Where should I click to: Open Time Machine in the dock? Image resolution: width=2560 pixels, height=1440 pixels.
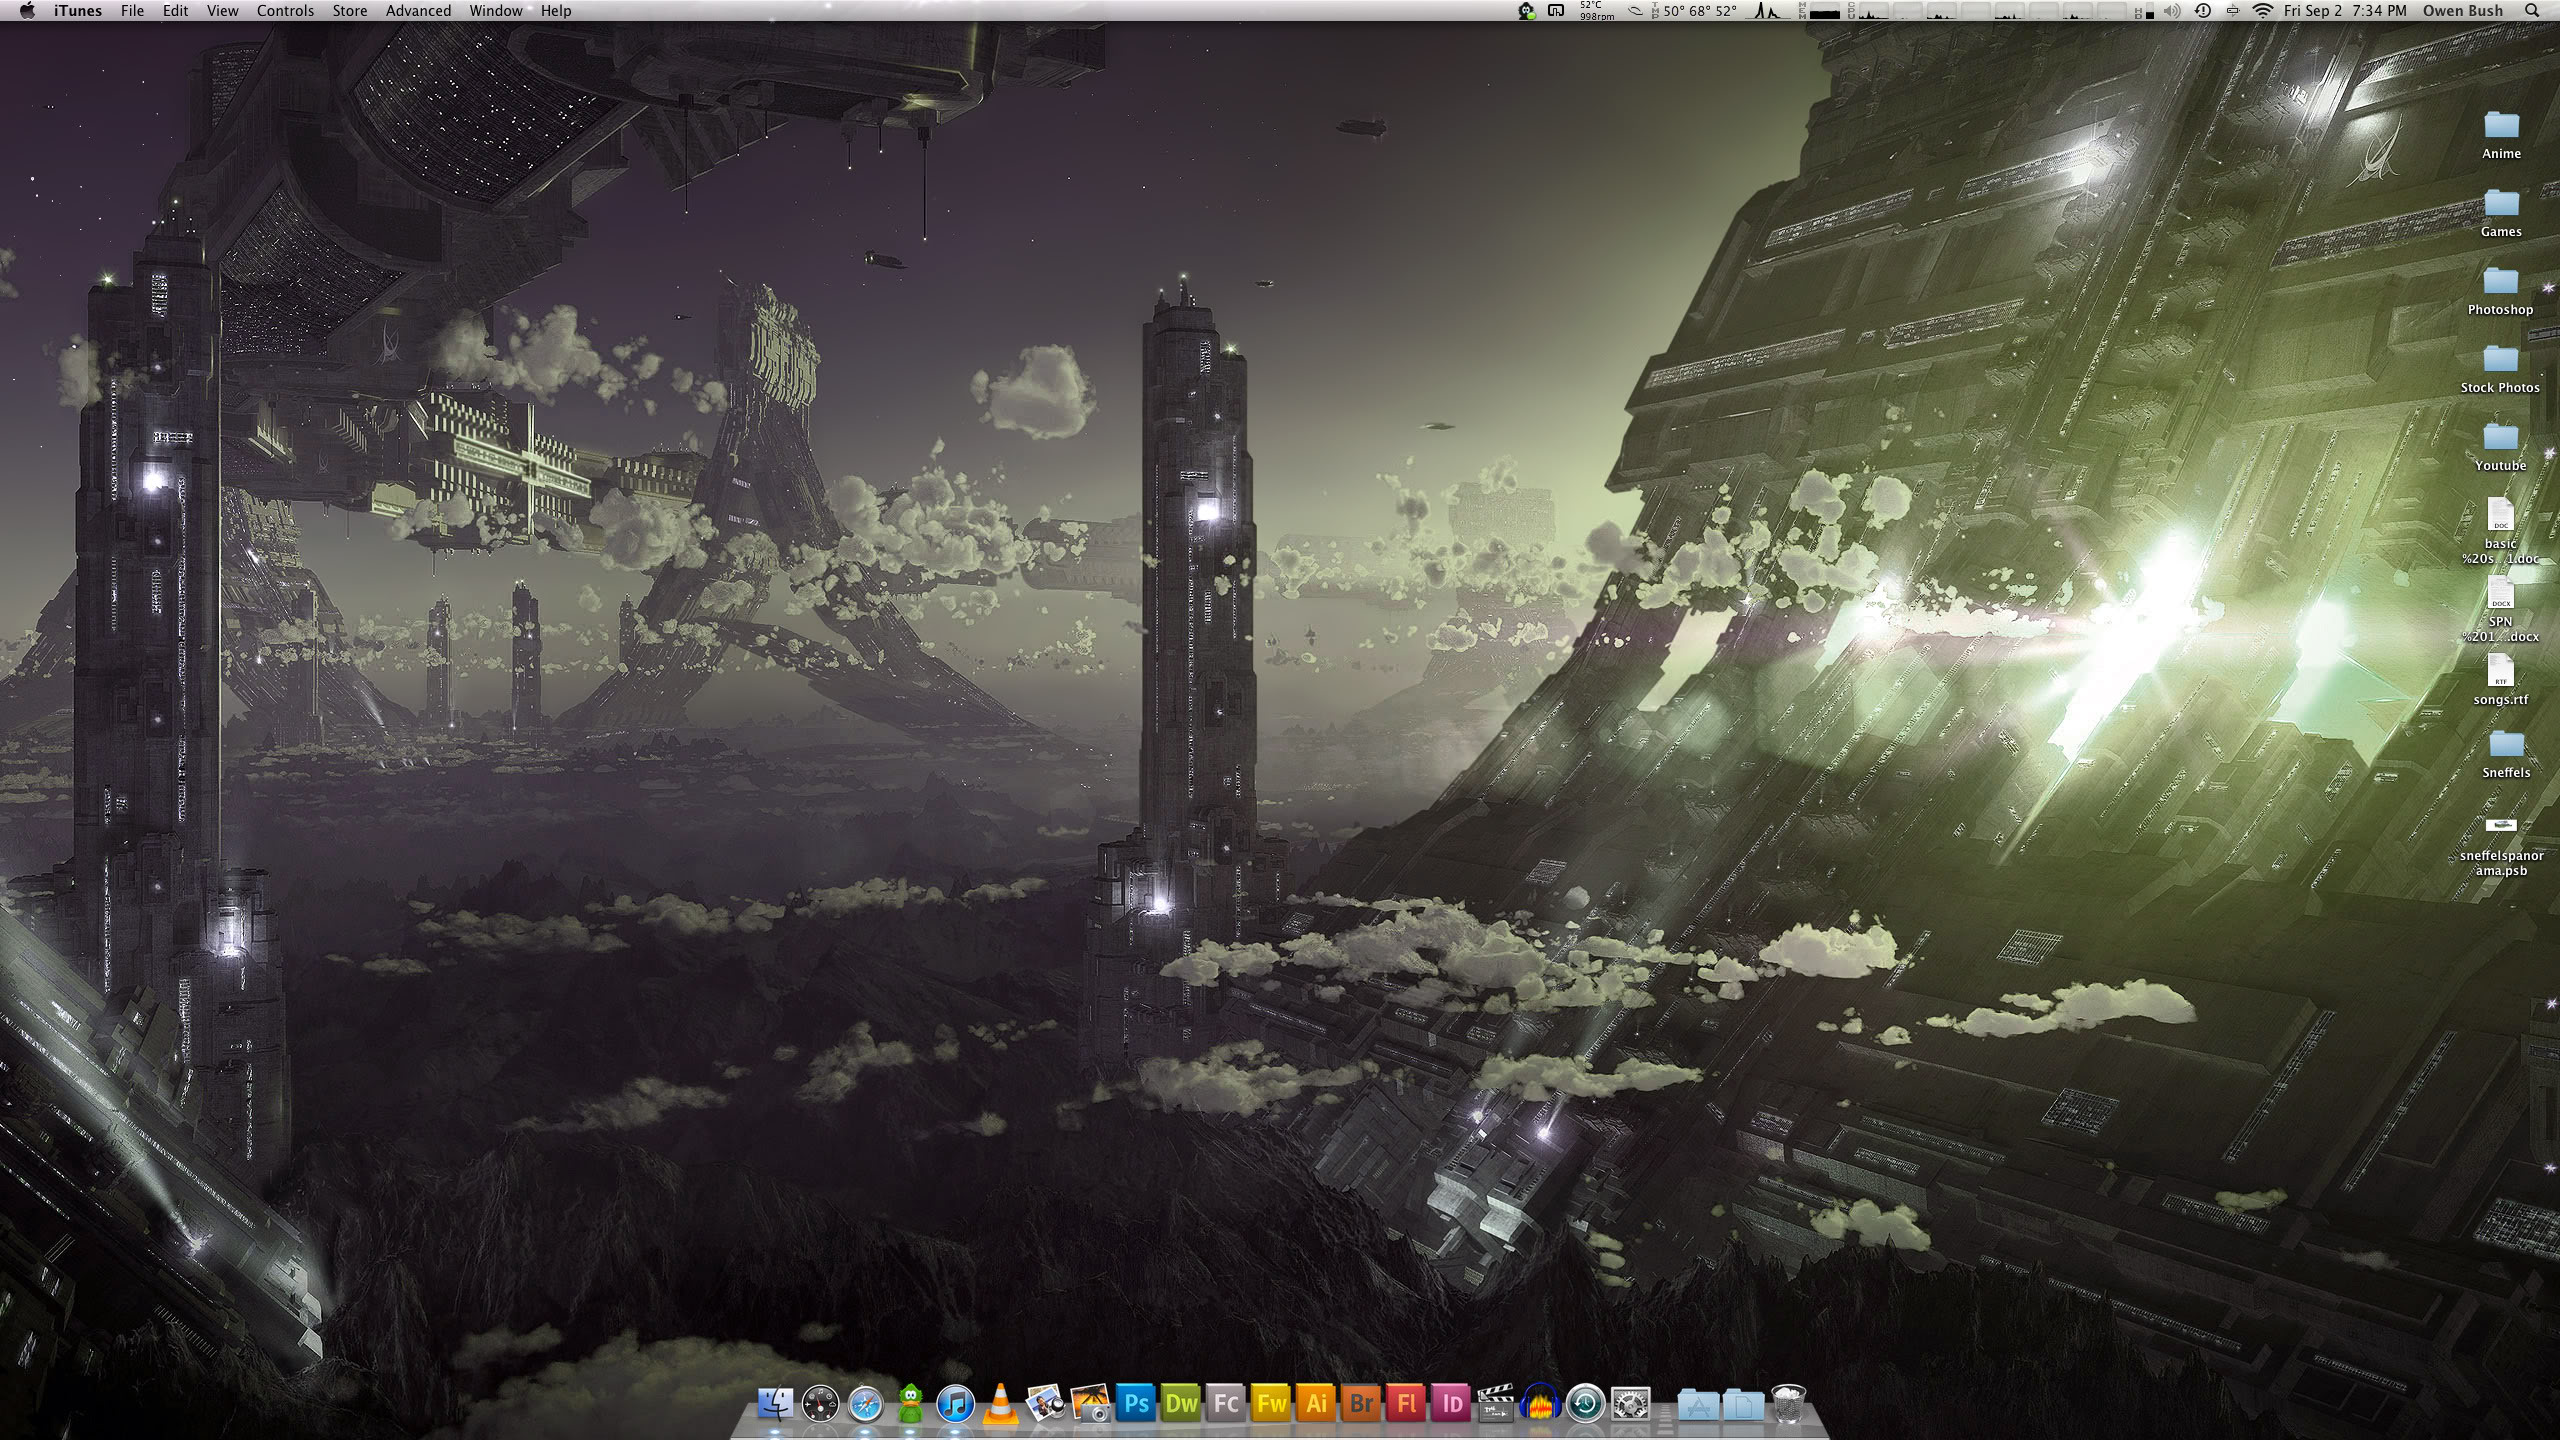[1586, 1404]
